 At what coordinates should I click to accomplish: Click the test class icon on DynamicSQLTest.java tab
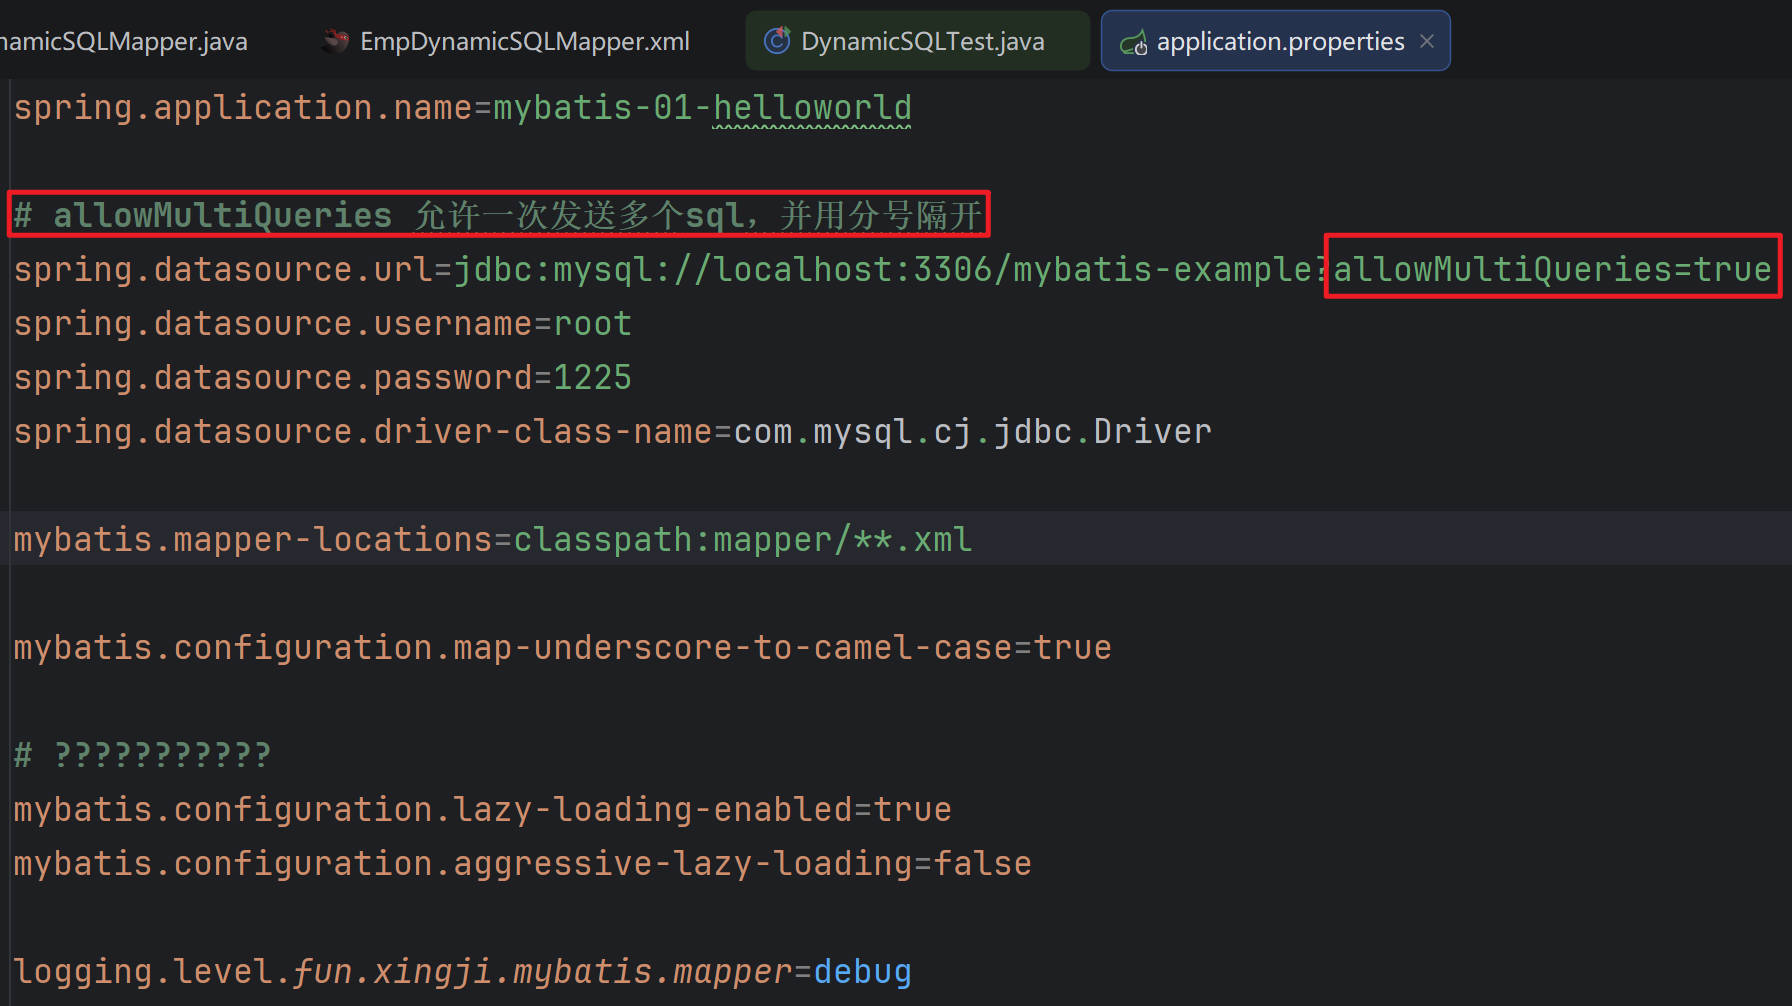pyautogui.click(x=777, y=40)
